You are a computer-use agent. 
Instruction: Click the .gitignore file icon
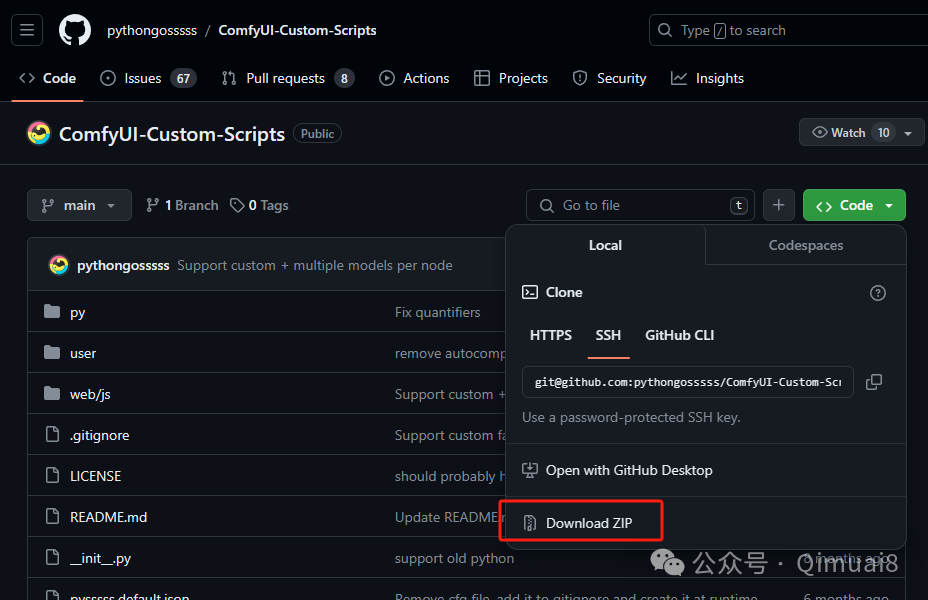click(x=52, y=434)
